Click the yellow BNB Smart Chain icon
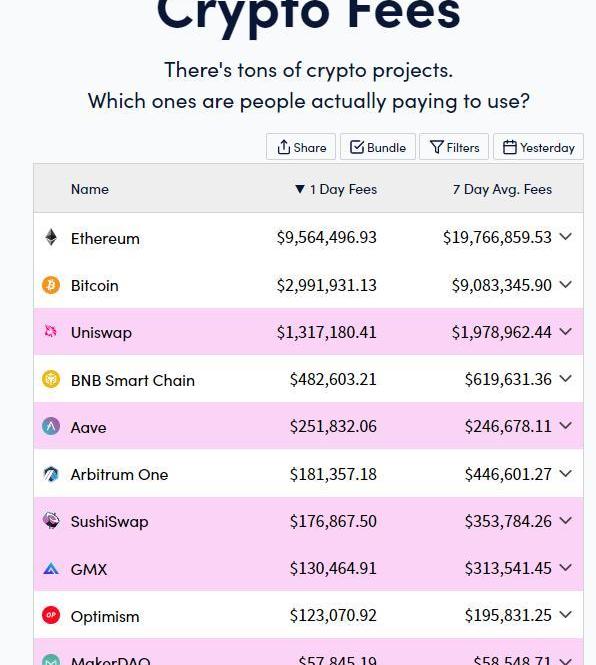596x665 pixels. (x=51, y=379)
